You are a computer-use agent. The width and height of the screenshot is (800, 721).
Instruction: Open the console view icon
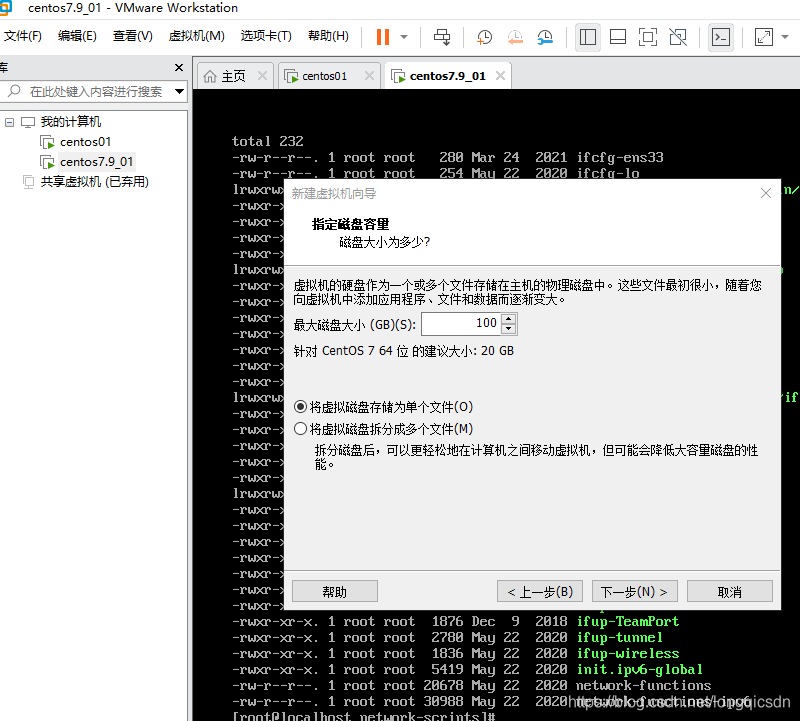click(721, 37)
